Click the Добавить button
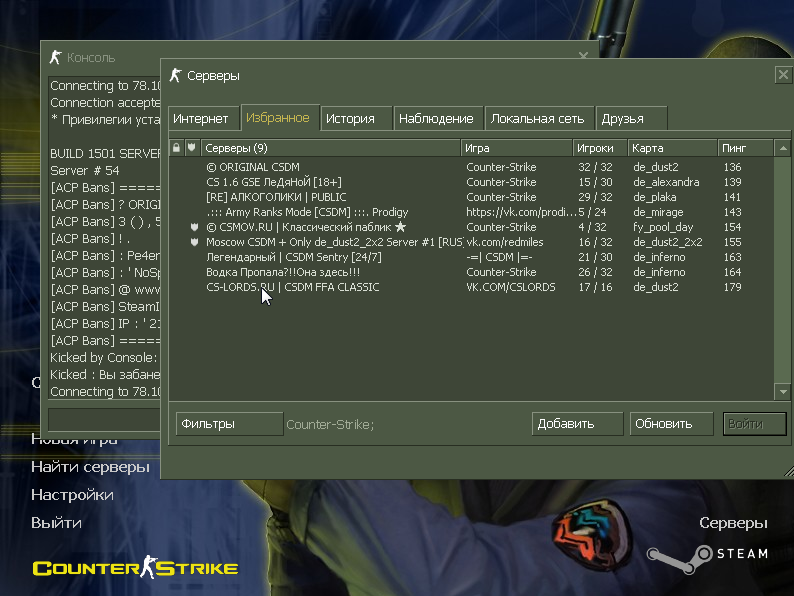794x596 pixels. click(577, 424)
